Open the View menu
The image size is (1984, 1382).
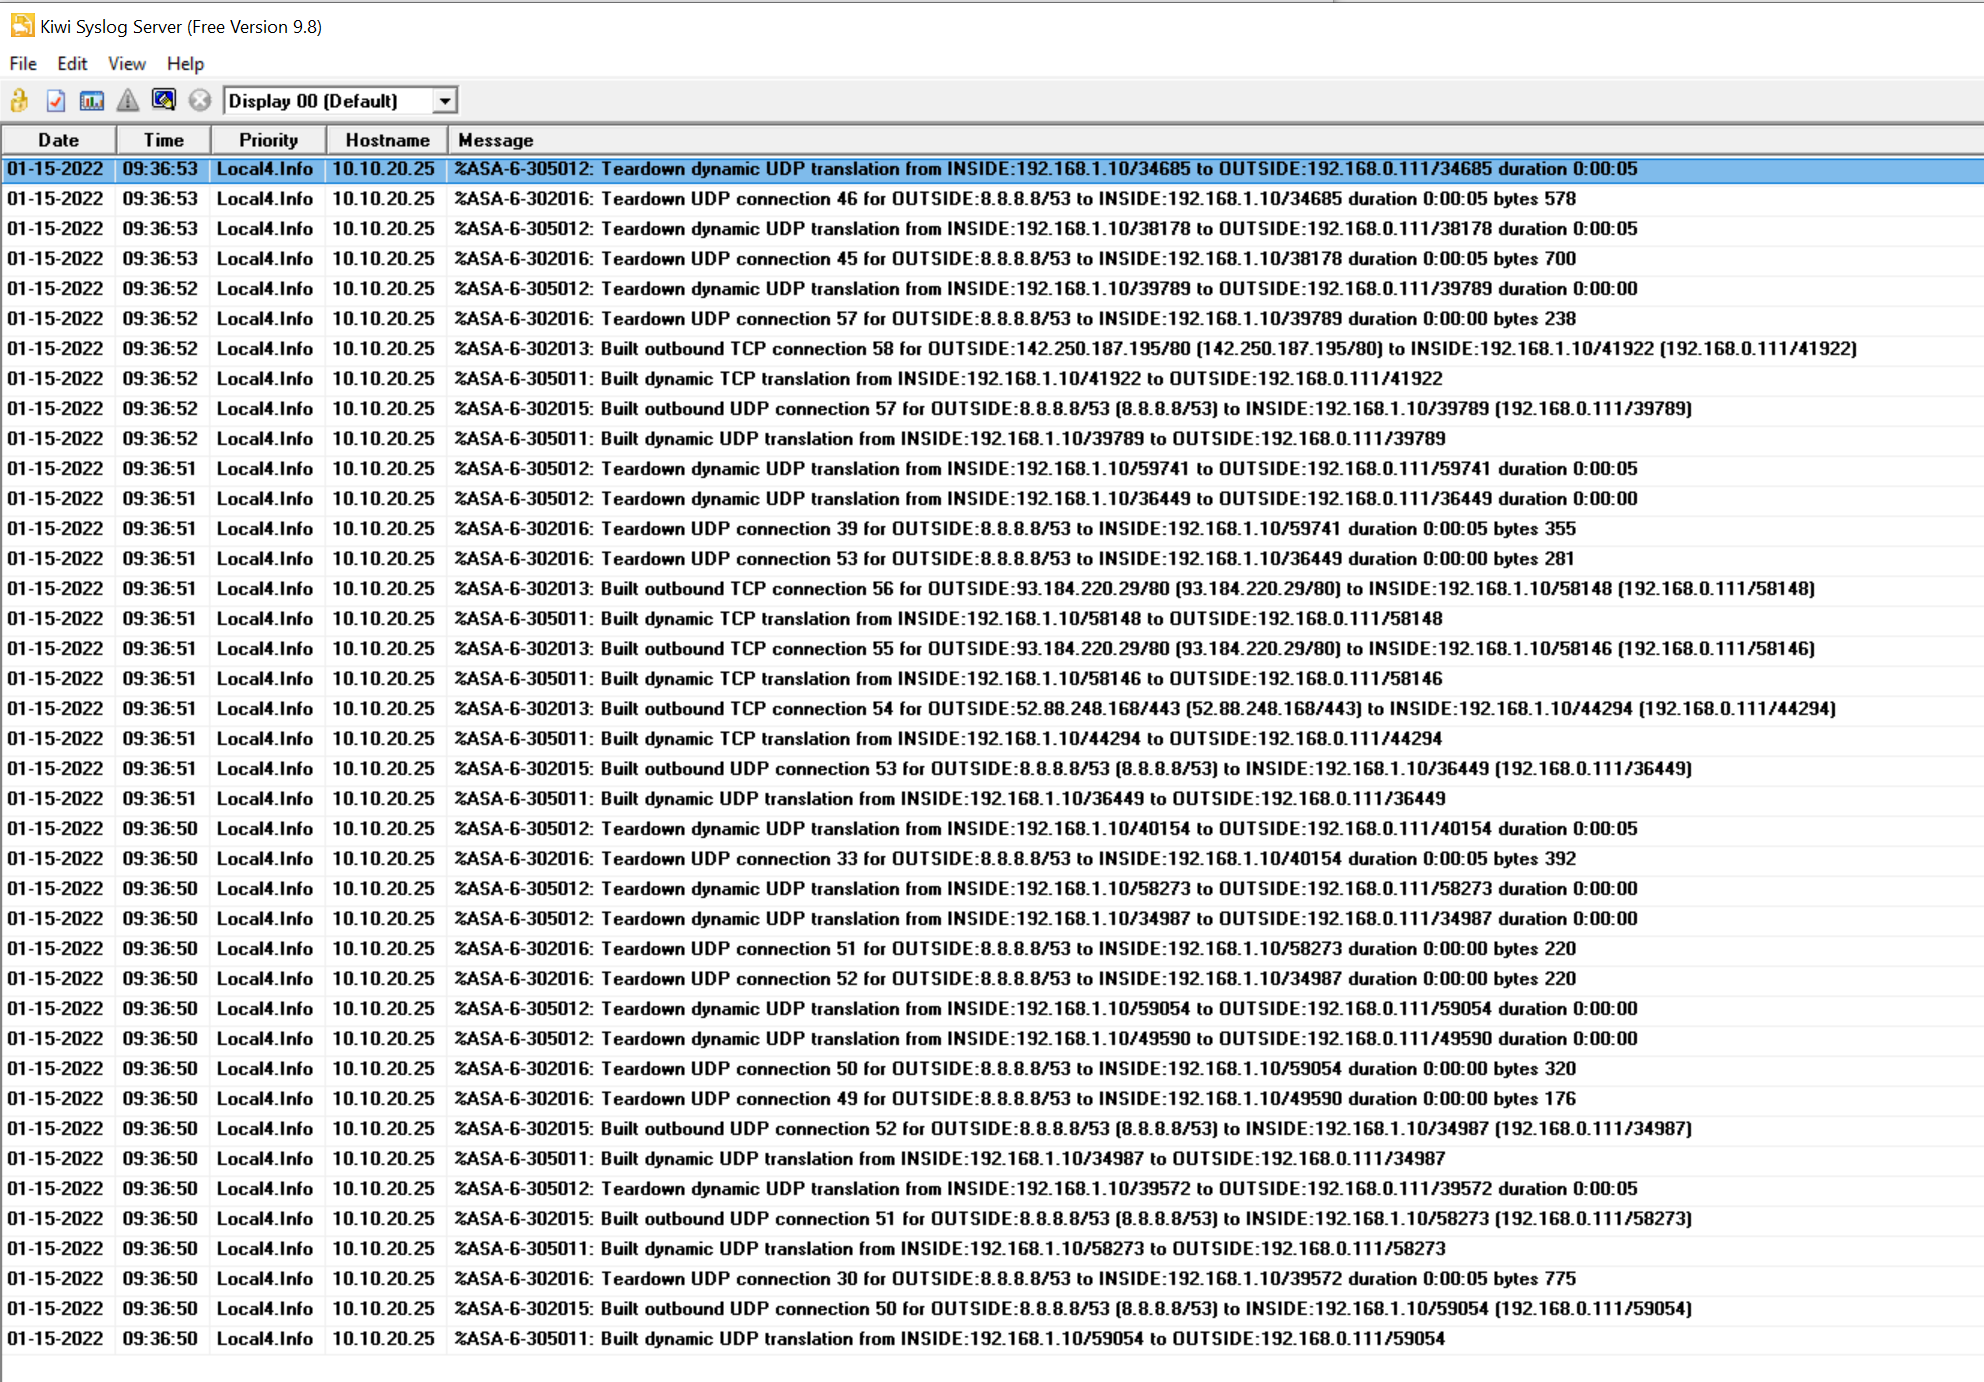point(126,63)
